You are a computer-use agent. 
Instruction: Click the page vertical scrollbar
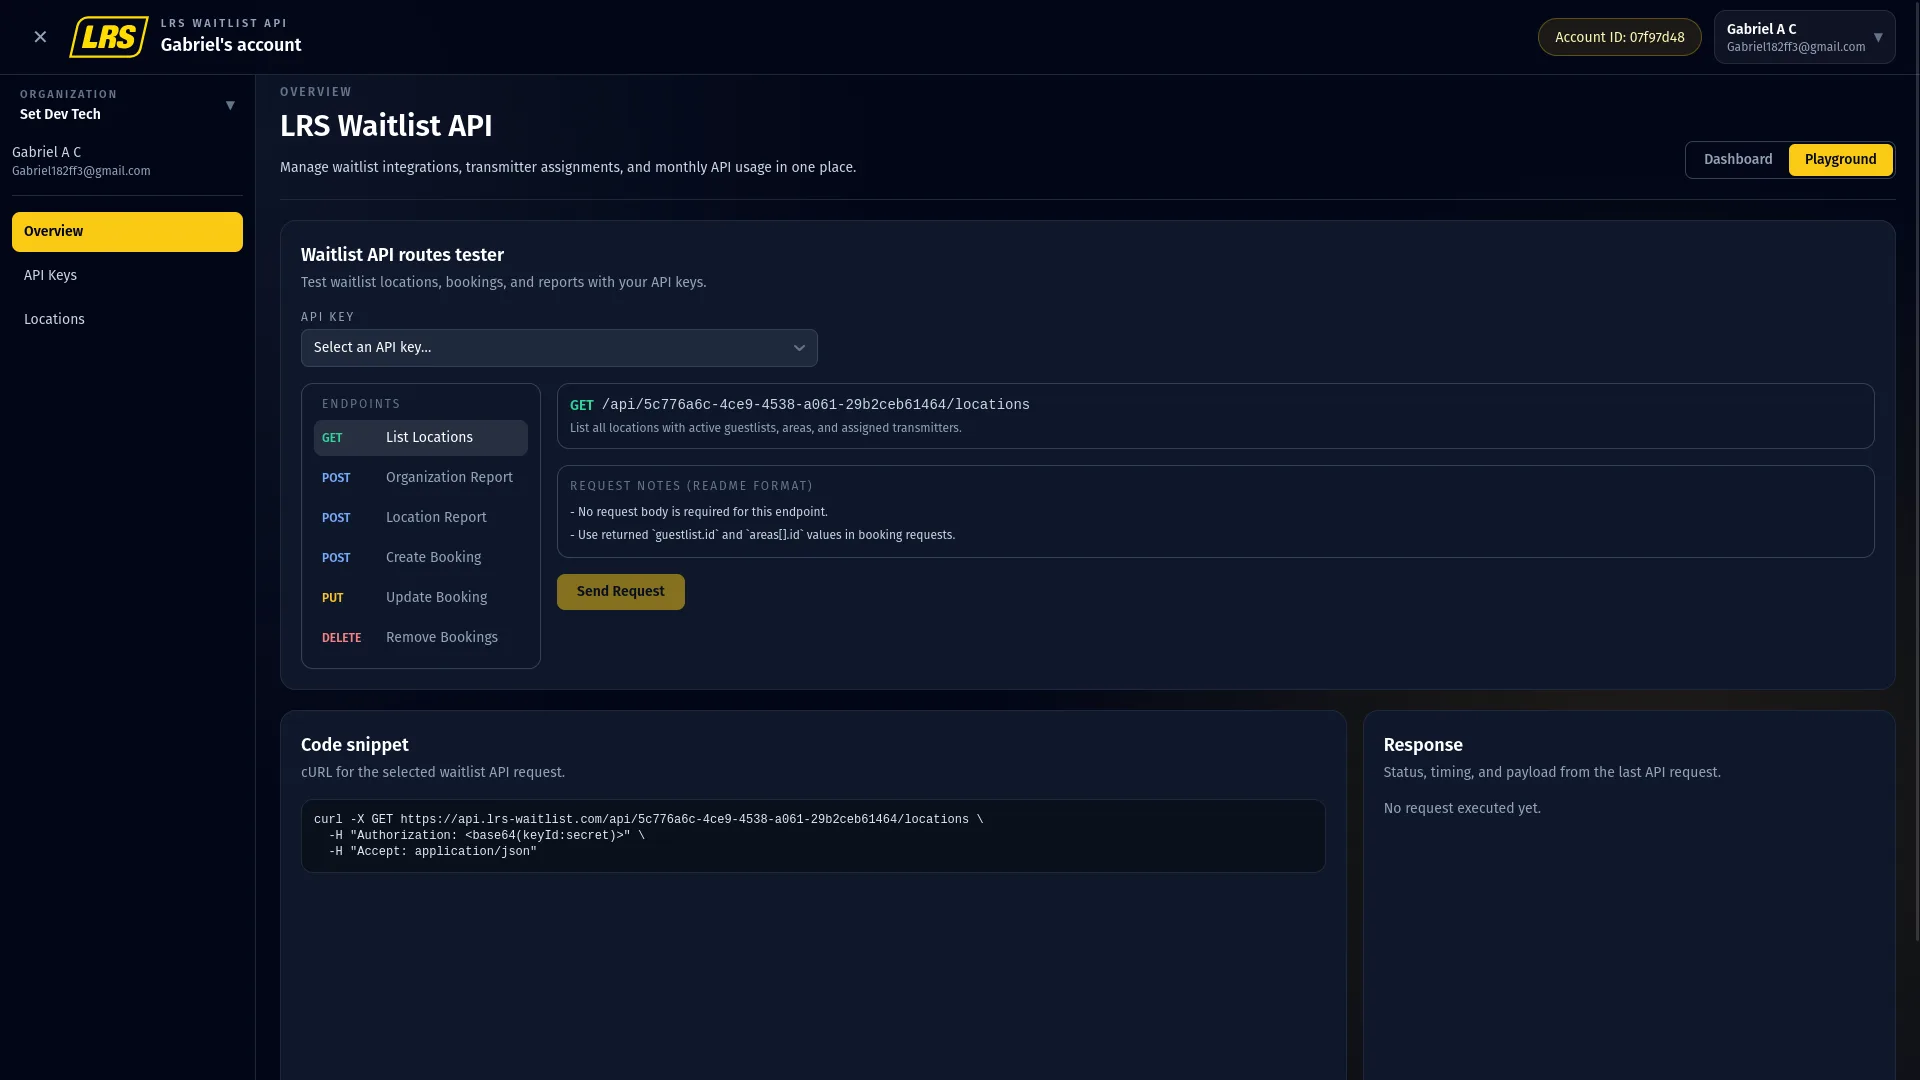click(1916, 470)
